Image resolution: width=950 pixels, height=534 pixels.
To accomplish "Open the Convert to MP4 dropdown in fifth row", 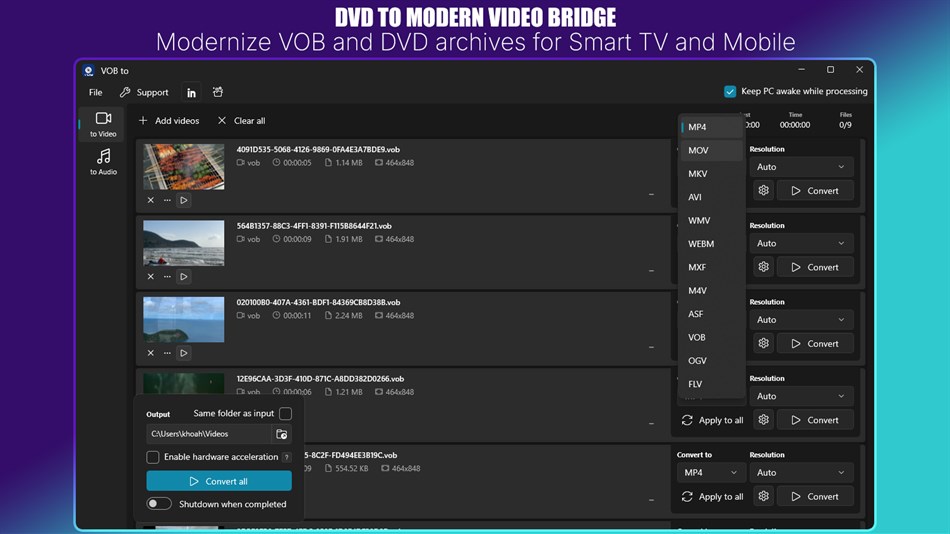I will [710, 472].
